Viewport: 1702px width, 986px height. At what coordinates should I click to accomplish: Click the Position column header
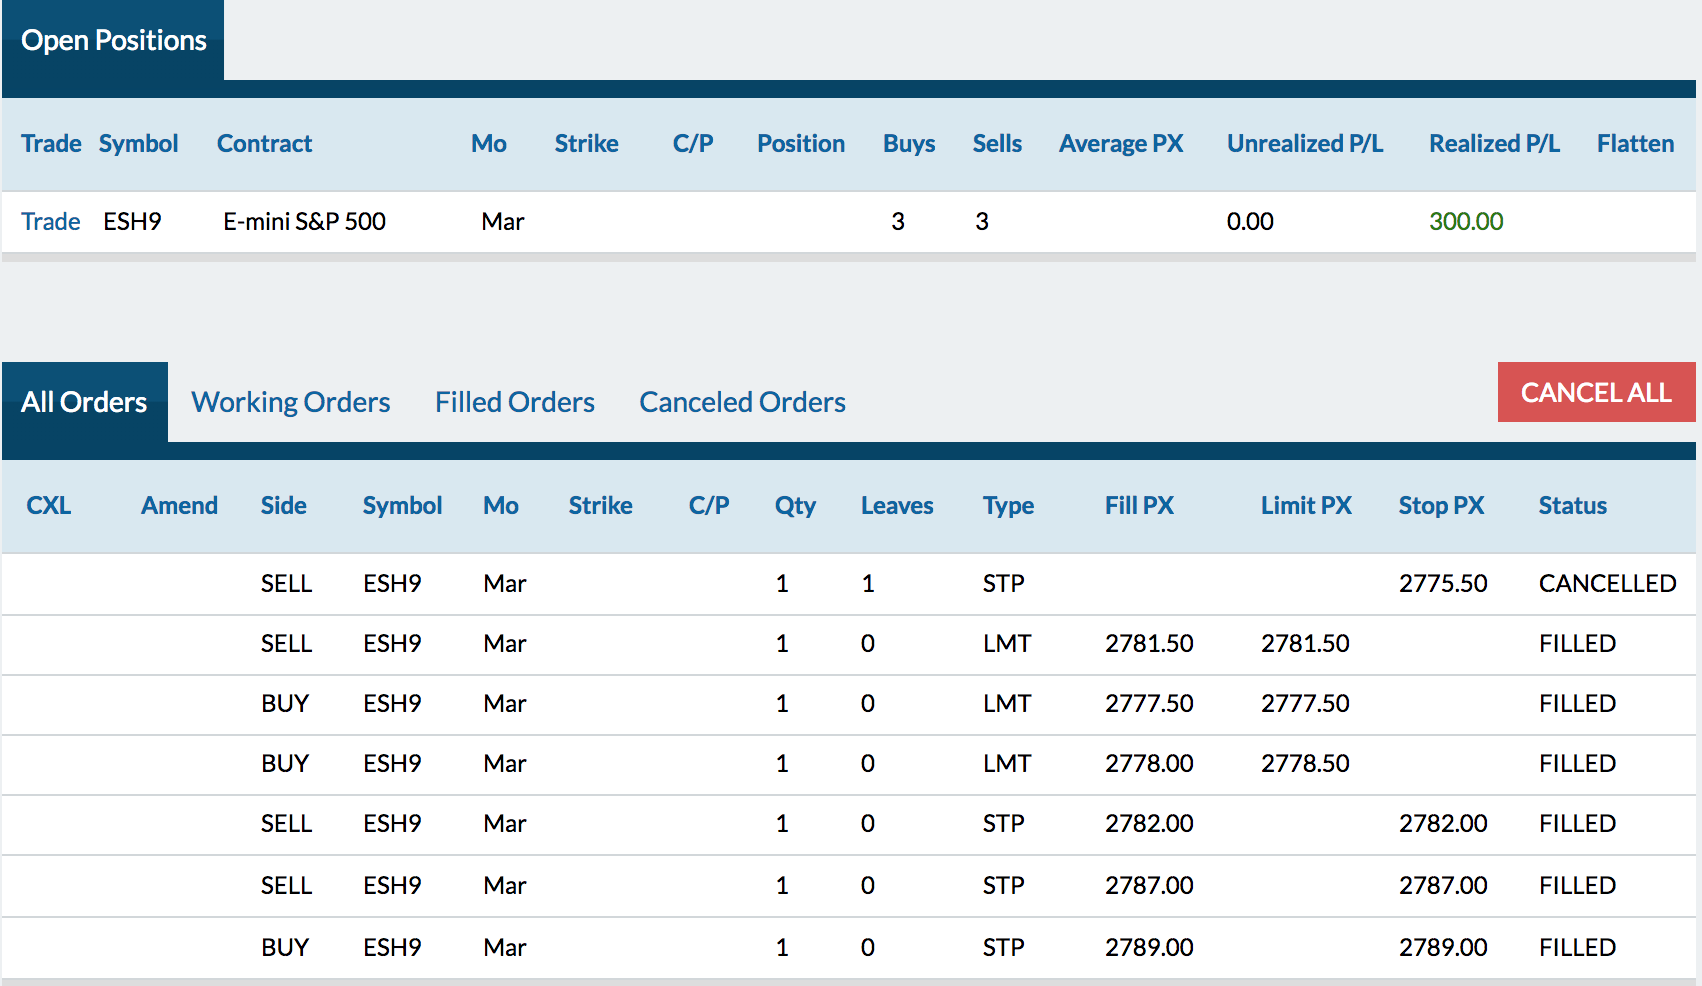pos(801,144)
